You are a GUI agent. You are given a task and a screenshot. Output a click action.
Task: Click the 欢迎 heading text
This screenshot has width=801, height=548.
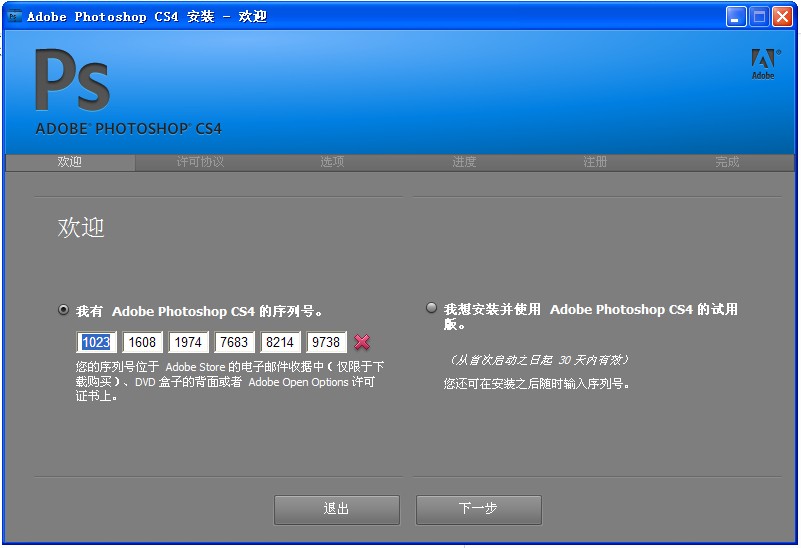[81, 227]
